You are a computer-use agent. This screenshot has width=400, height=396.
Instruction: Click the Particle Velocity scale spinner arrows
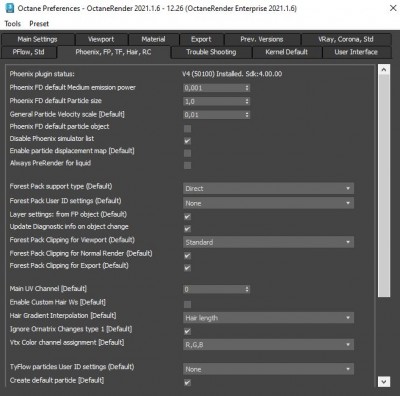(247, 115)
